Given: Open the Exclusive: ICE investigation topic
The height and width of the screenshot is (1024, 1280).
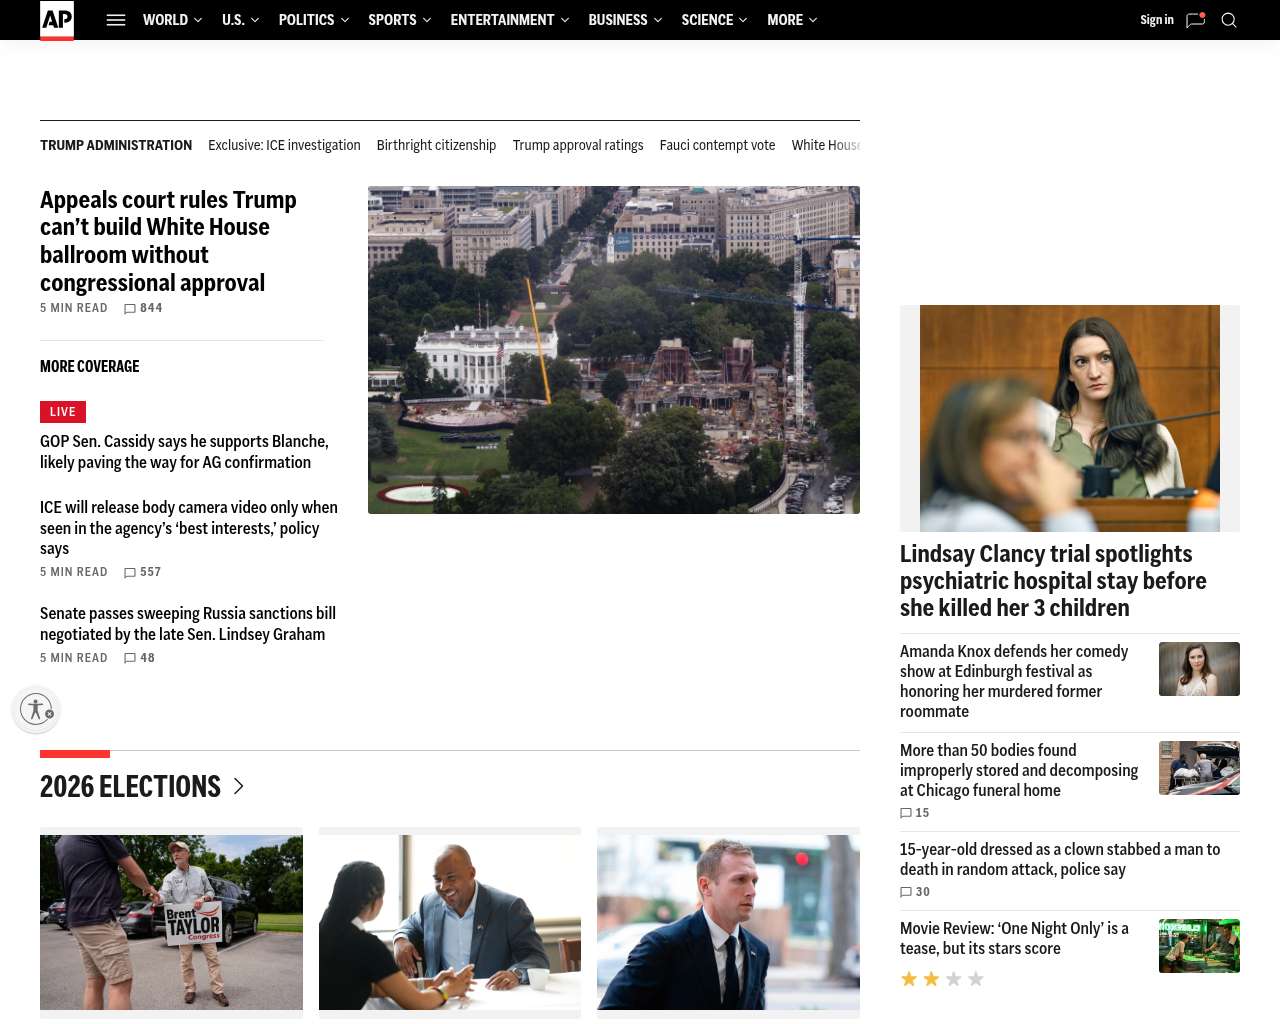Looking at the screenshot, I should click(284, 145).
